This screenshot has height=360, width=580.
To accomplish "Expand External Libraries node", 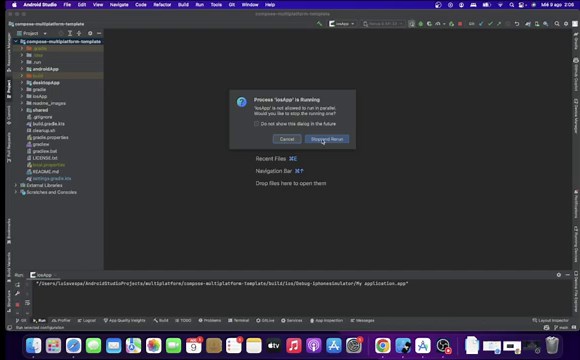I will [16, 185].
